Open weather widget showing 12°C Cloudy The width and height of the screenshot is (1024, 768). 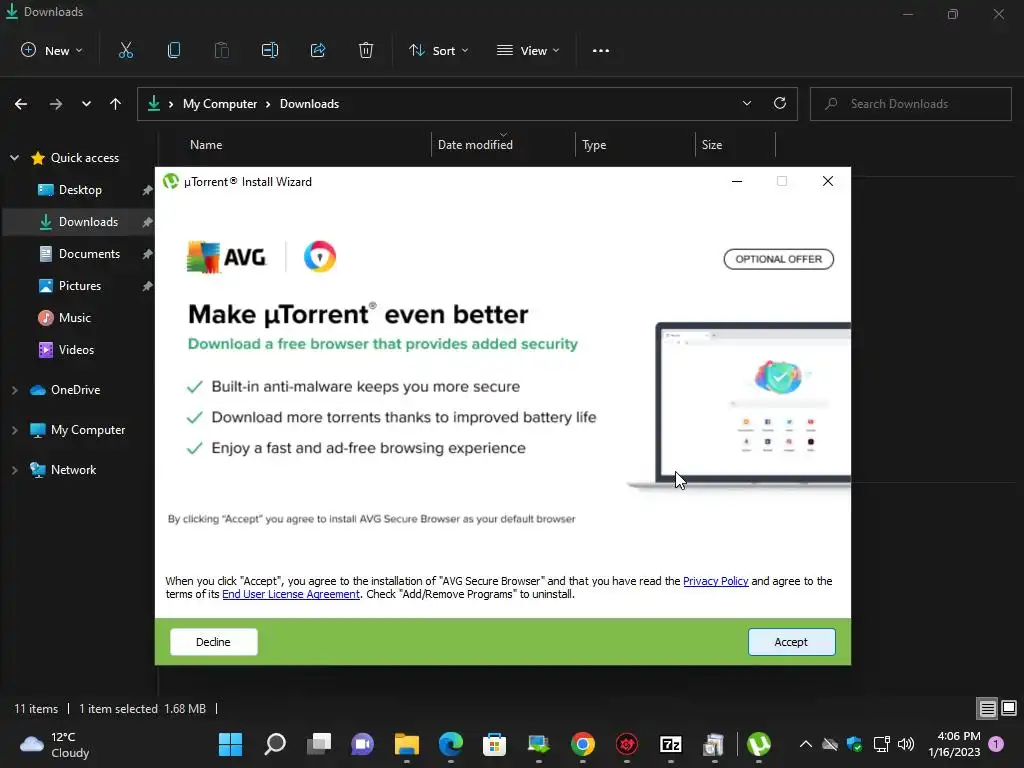[x=55, y=744]
